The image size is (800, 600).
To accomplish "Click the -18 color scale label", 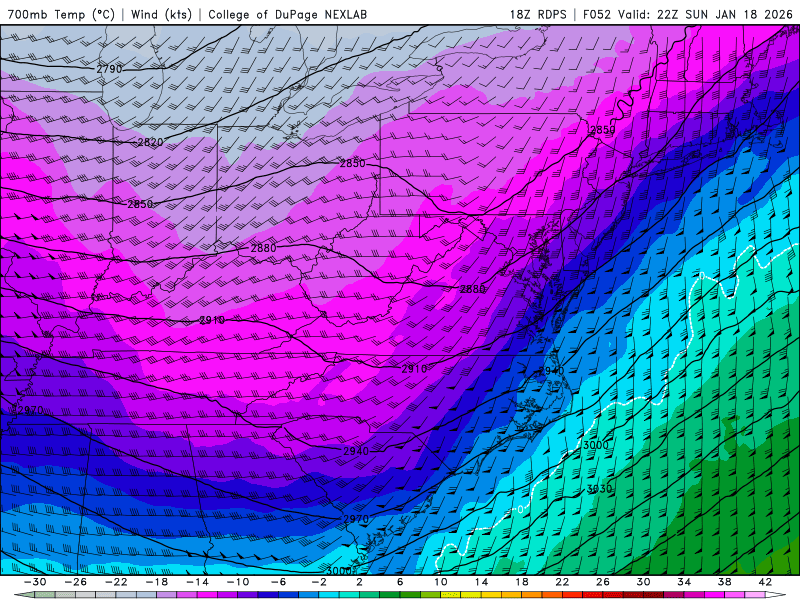I will (157, 582).
